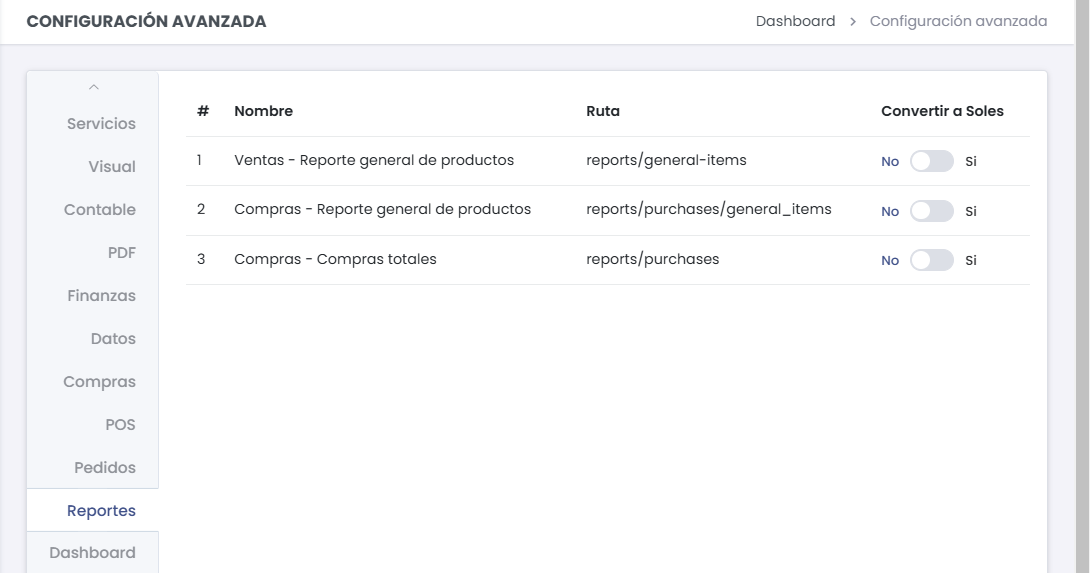Select the Compras tab in sidebar

tap(100, 382)
